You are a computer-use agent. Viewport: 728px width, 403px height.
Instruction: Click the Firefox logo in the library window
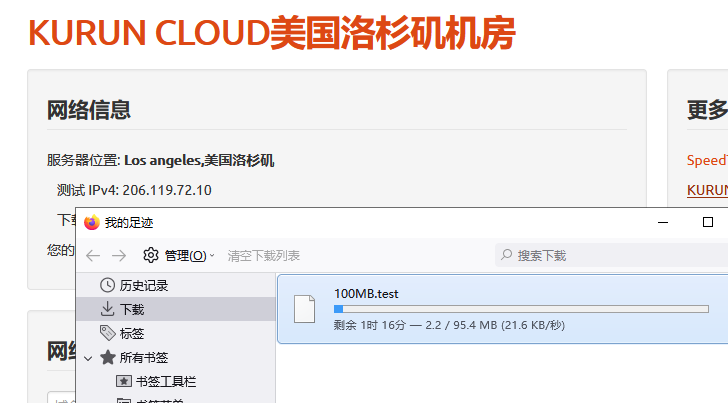click(x=92, y=222)
